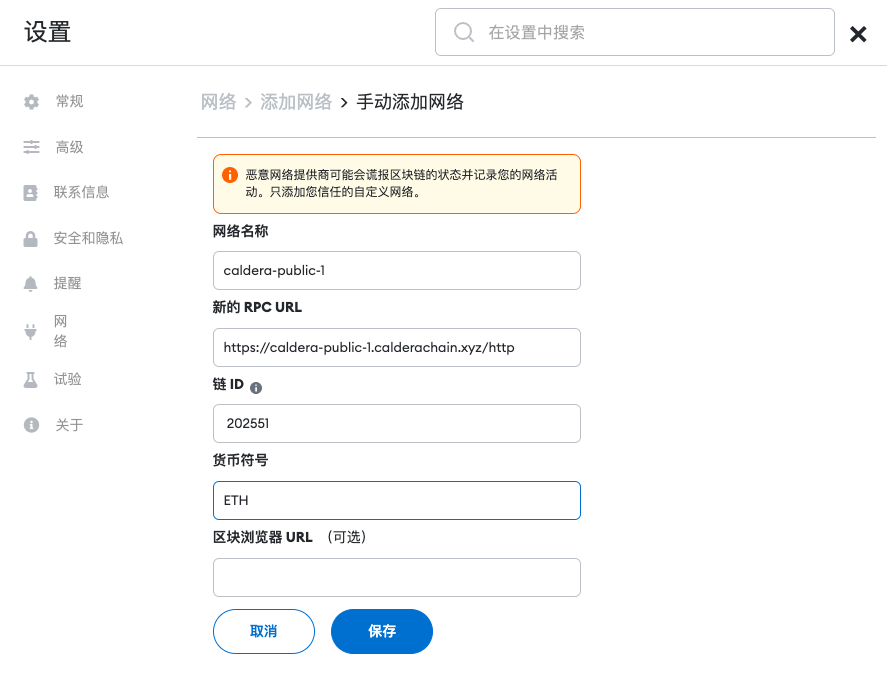Focus the 货币符号 field showing ETH
This screenshot has height=679, width=887.
coord(396,500)
